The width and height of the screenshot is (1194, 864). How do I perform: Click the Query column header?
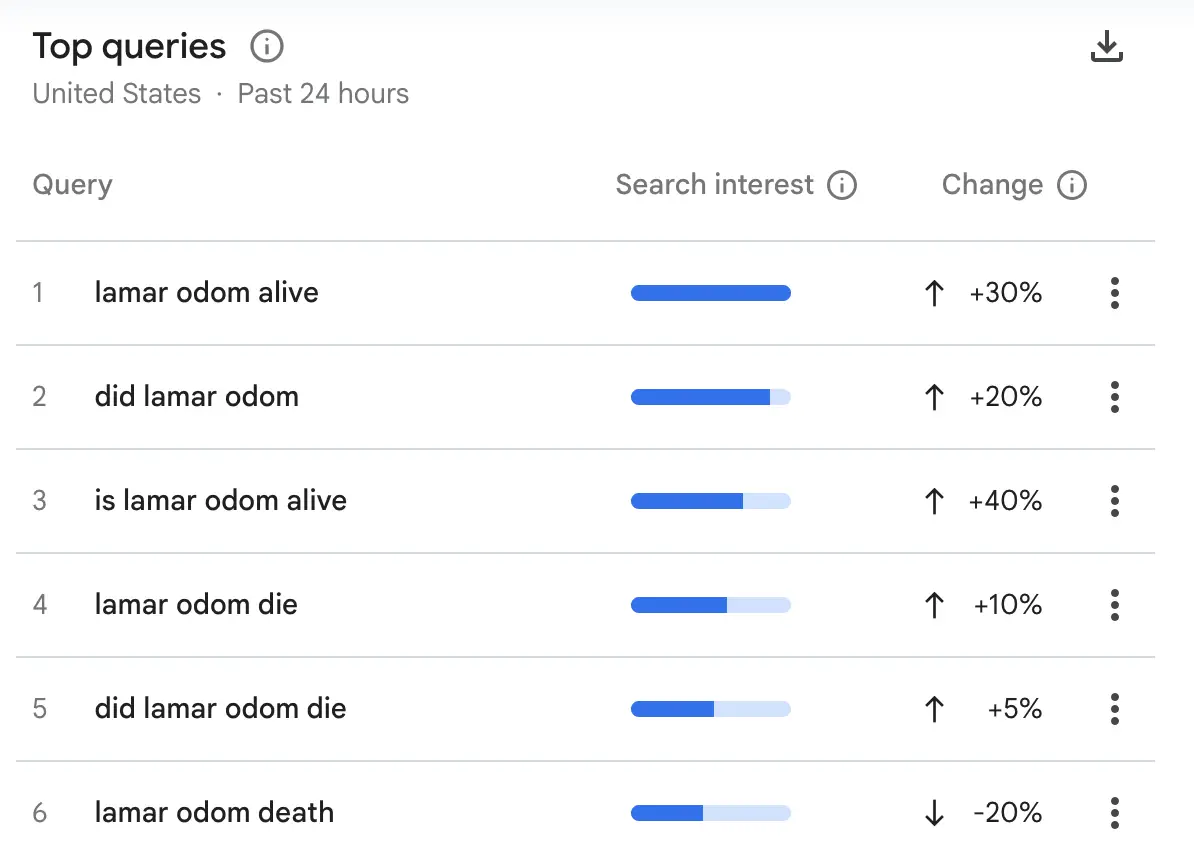tap(72, 185)
